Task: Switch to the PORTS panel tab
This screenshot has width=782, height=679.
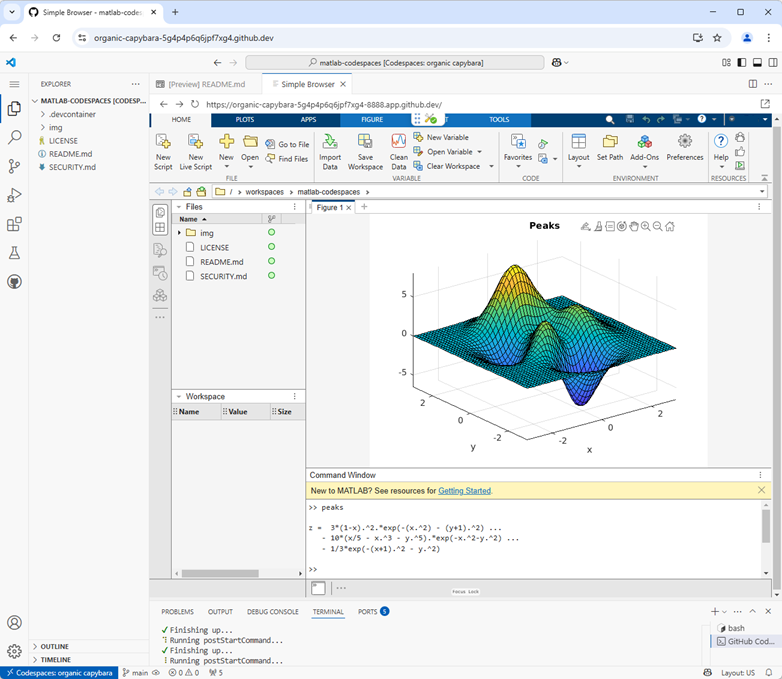Action: pyautogui.click(x=368, y=611)
